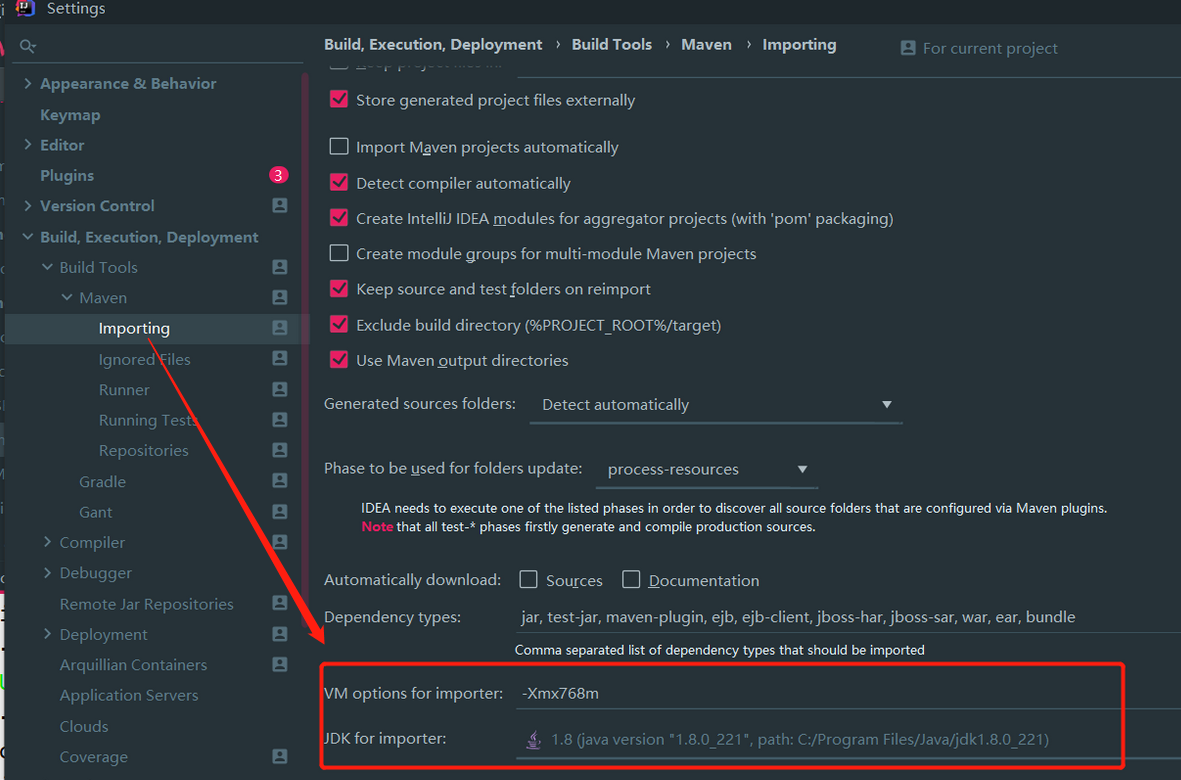
Task: Collapse the Maven node
Action: coord(67,297)
